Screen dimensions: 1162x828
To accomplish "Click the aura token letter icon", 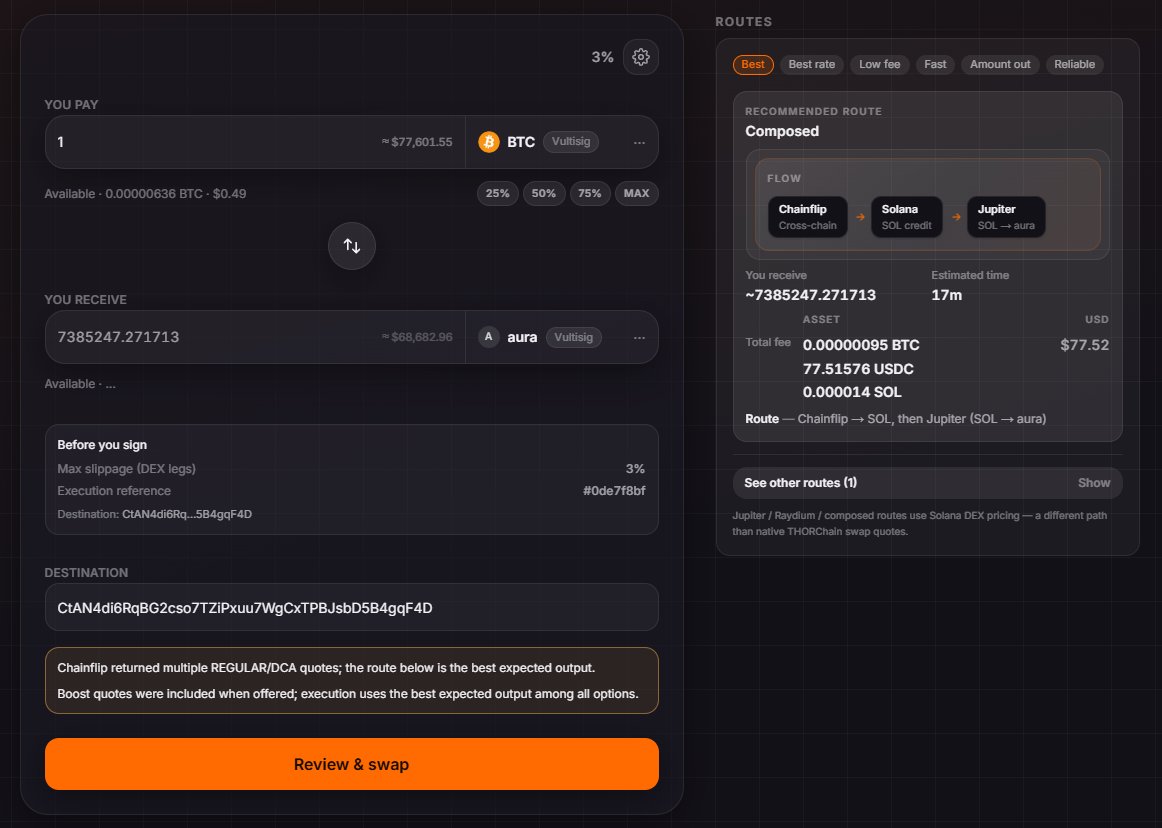I will click(x=488, y=337).
